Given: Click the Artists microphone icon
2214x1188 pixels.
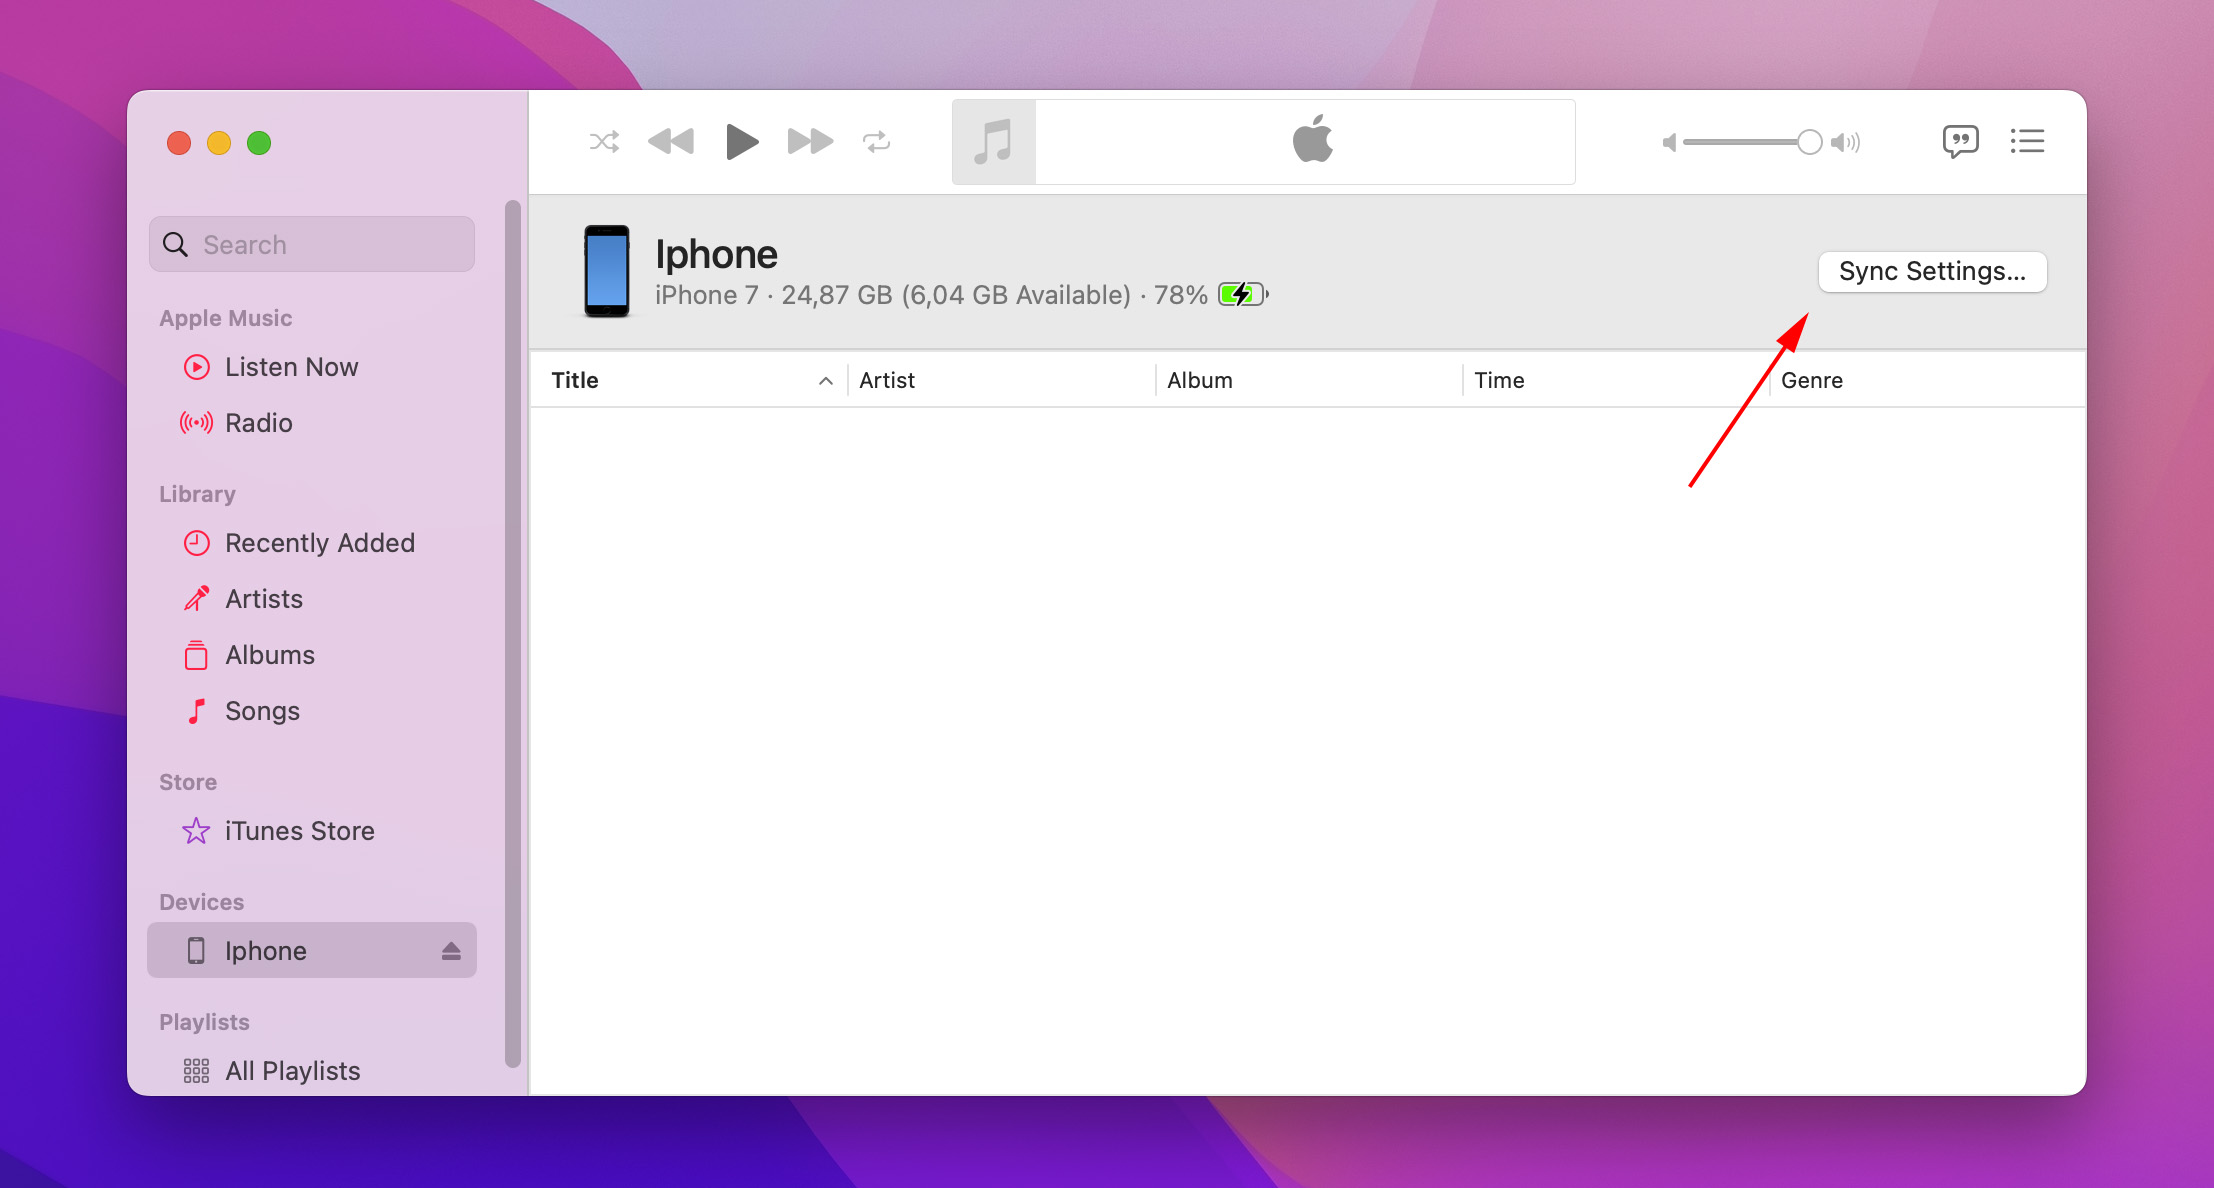Looking at the screenshot, I should point(197,598).
